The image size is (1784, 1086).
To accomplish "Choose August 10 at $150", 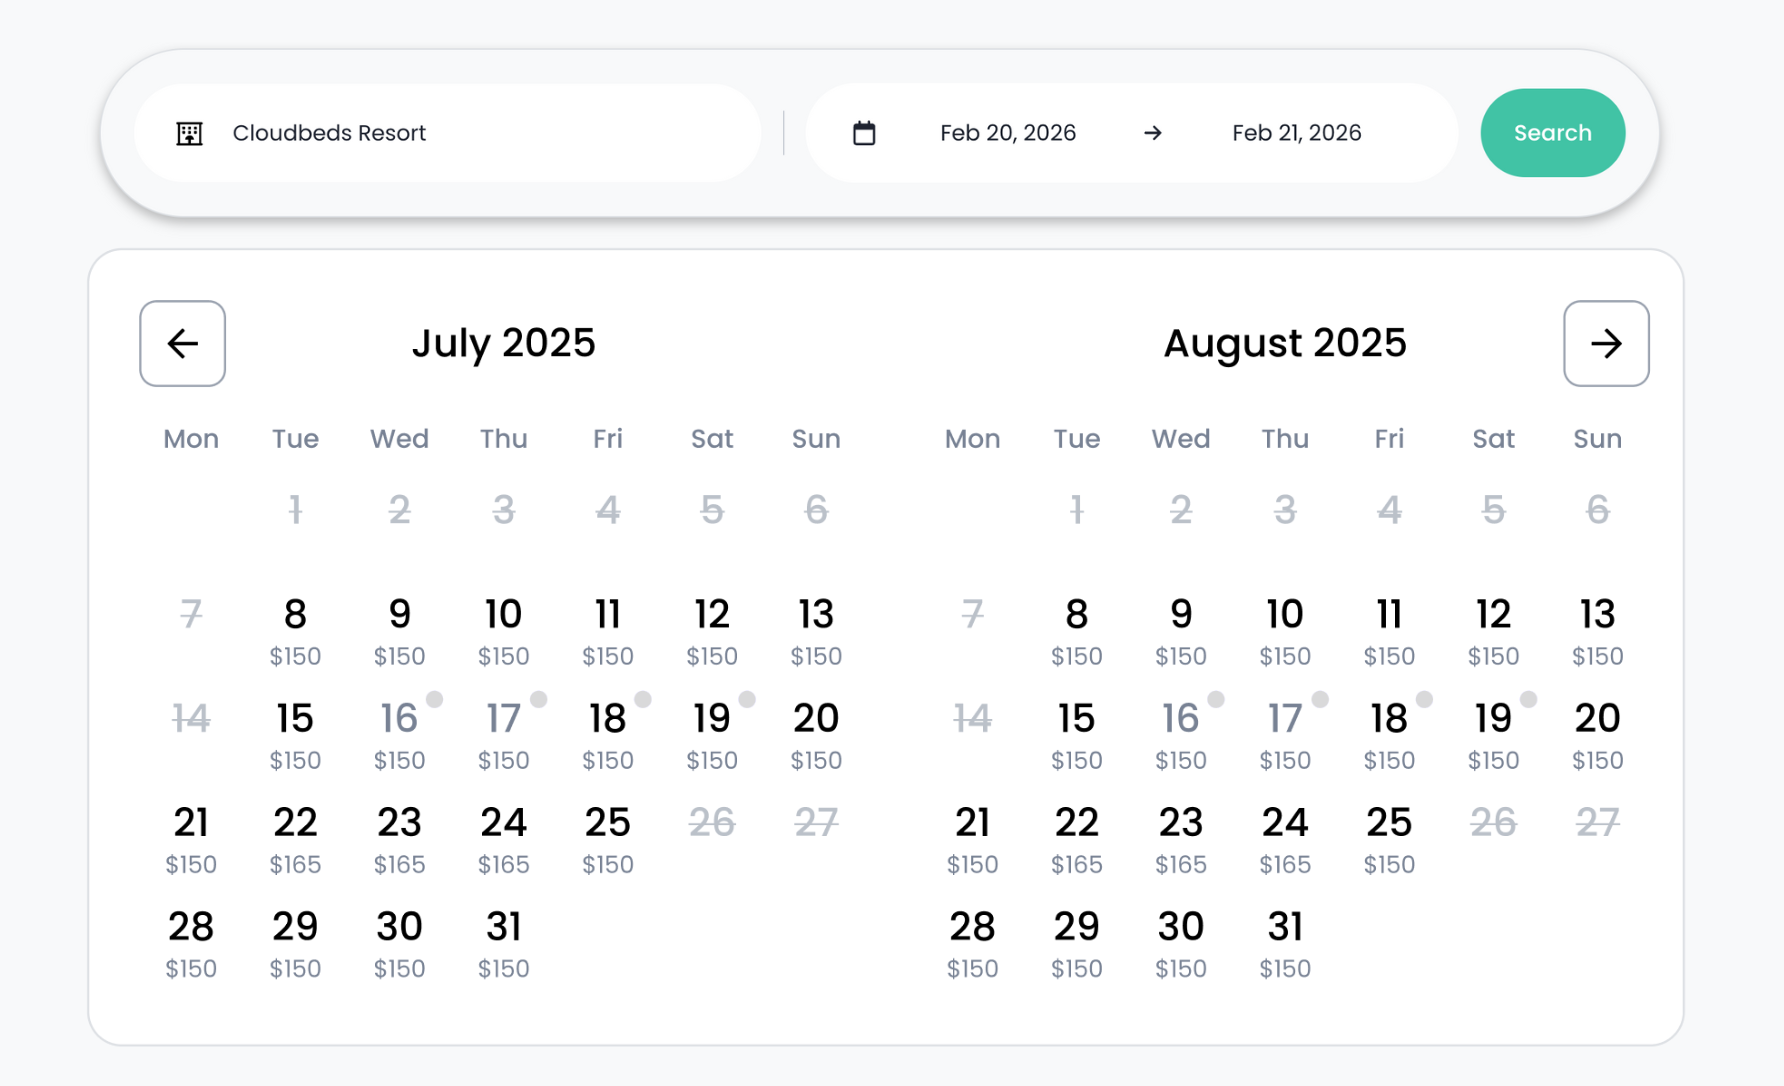I will coord(1285,630).
